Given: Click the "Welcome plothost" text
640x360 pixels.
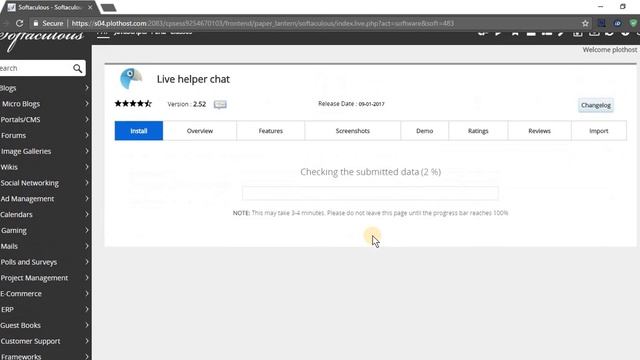Looking at the screenshot, I should (610, 50).
